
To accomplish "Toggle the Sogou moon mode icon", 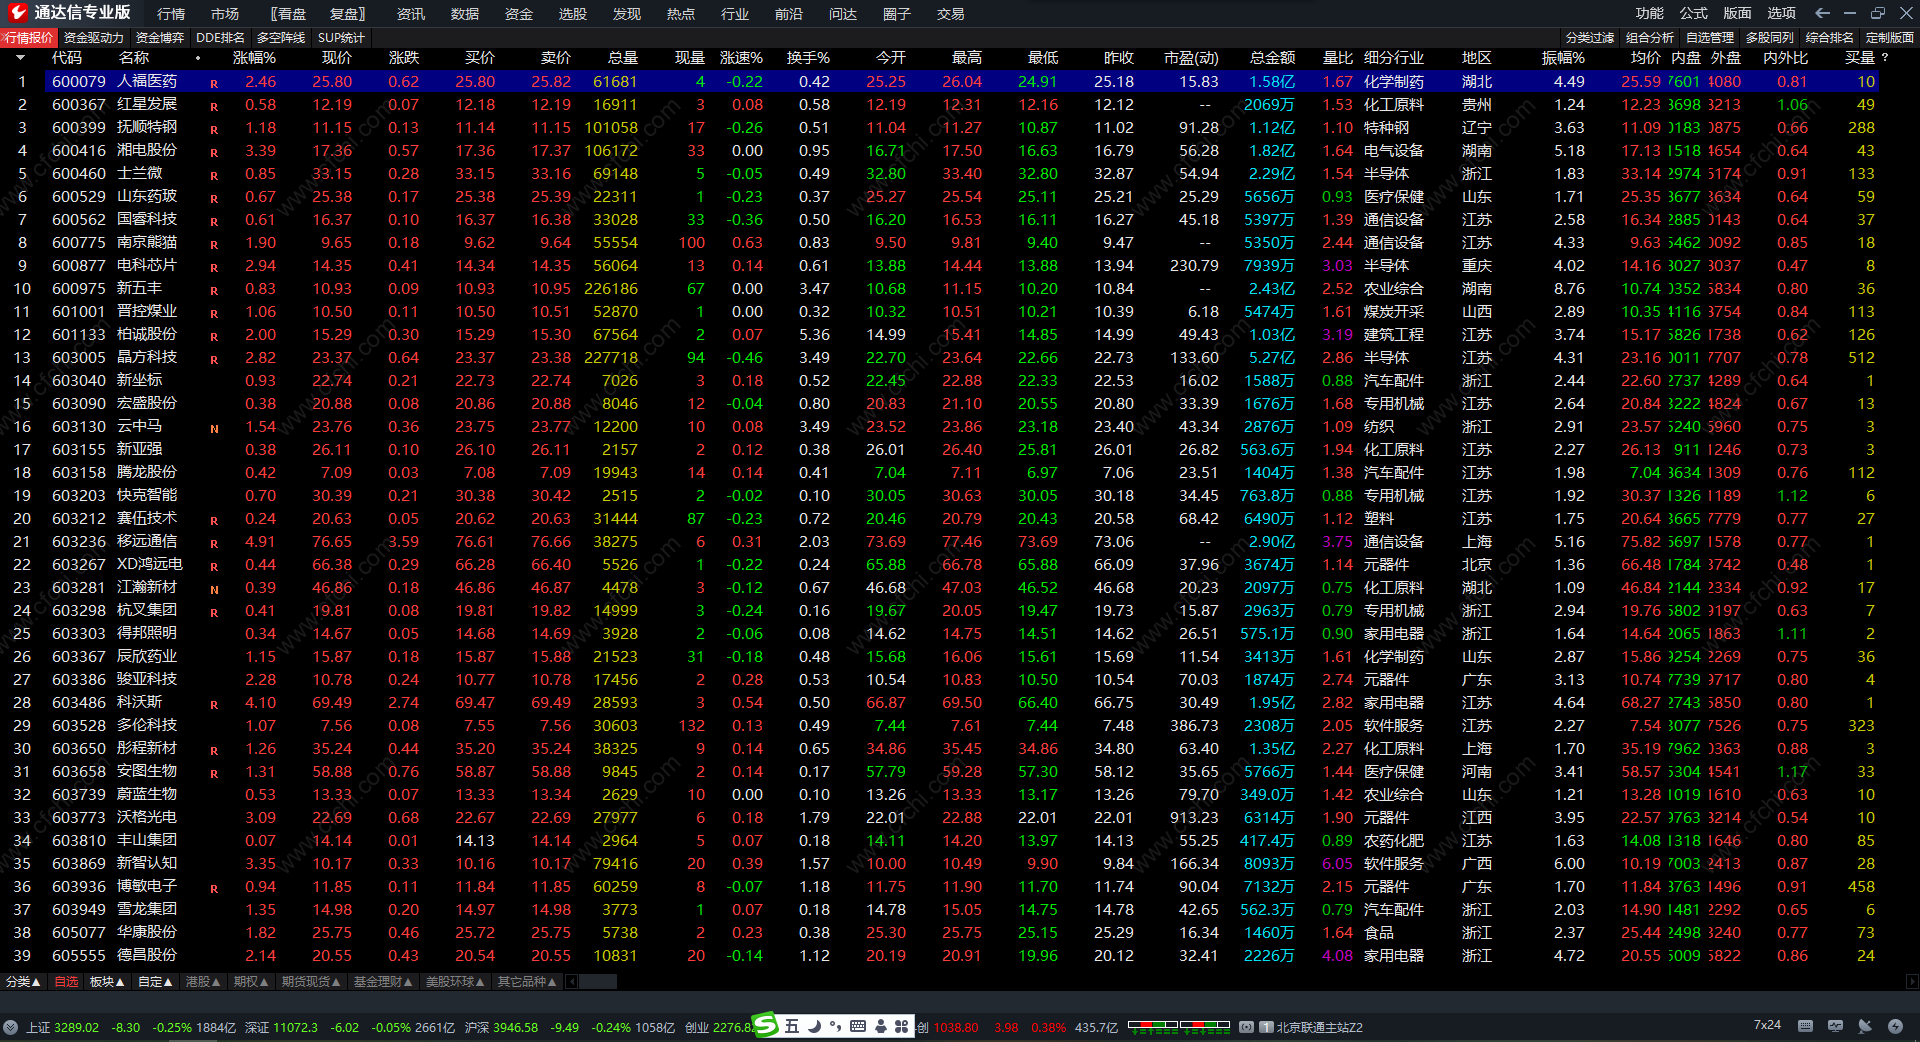I will [814, 1026].
